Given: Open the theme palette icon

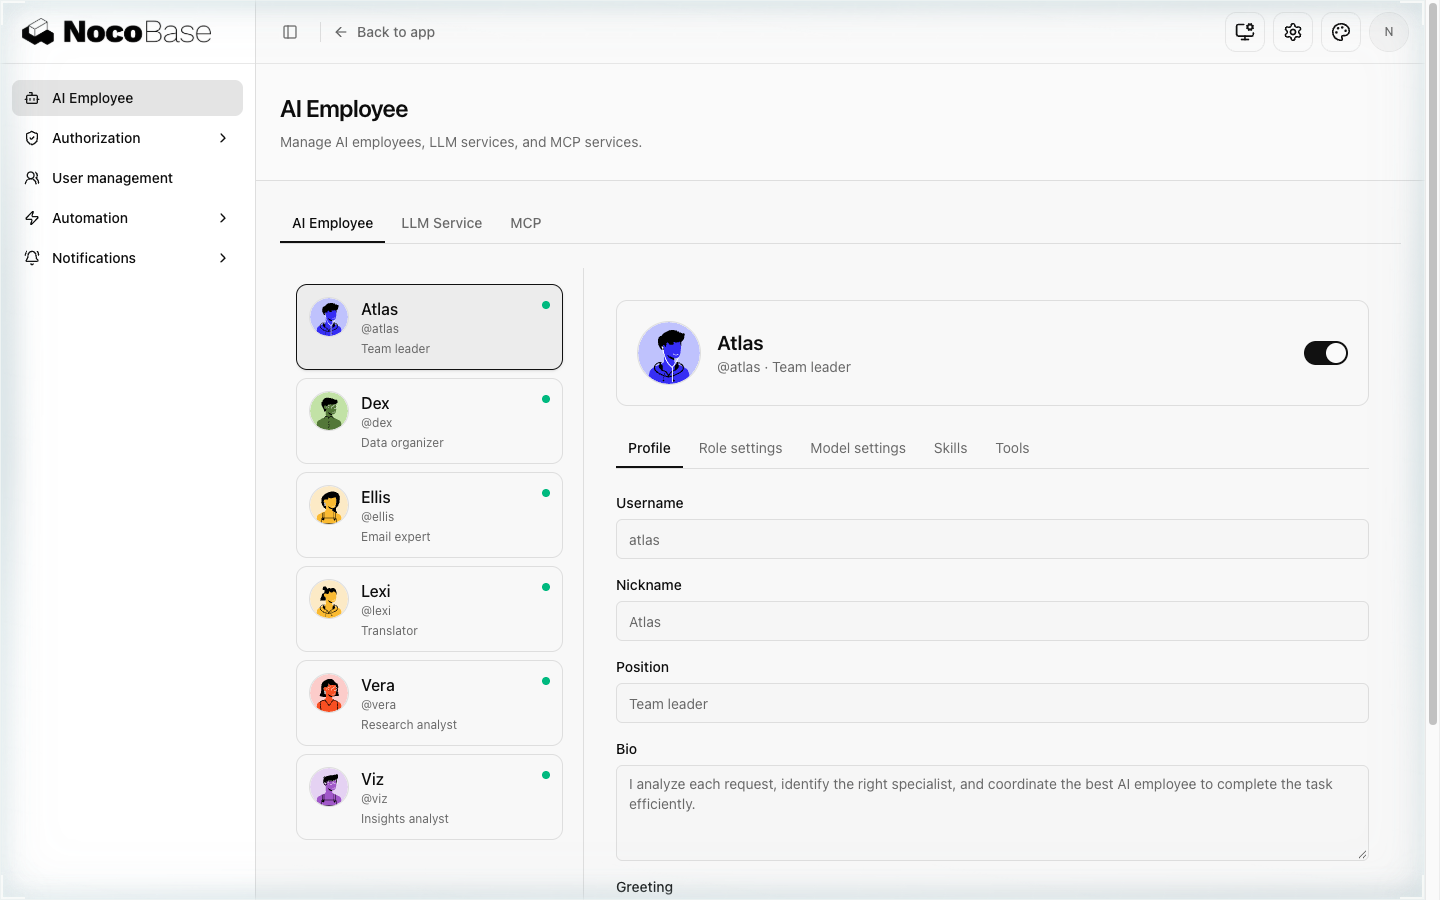Looking at the screenshot, I should pyautogui.click(x=1341, y=32).
